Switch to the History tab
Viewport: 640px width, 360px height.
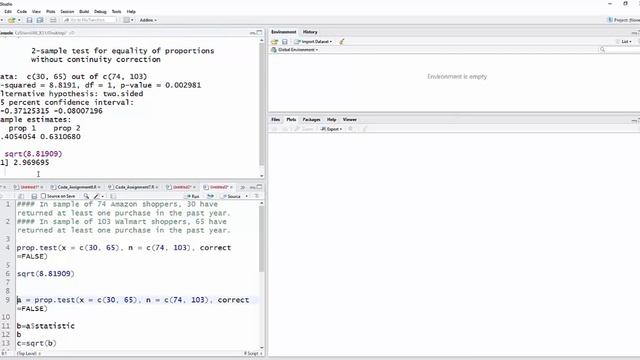[310, 32]
